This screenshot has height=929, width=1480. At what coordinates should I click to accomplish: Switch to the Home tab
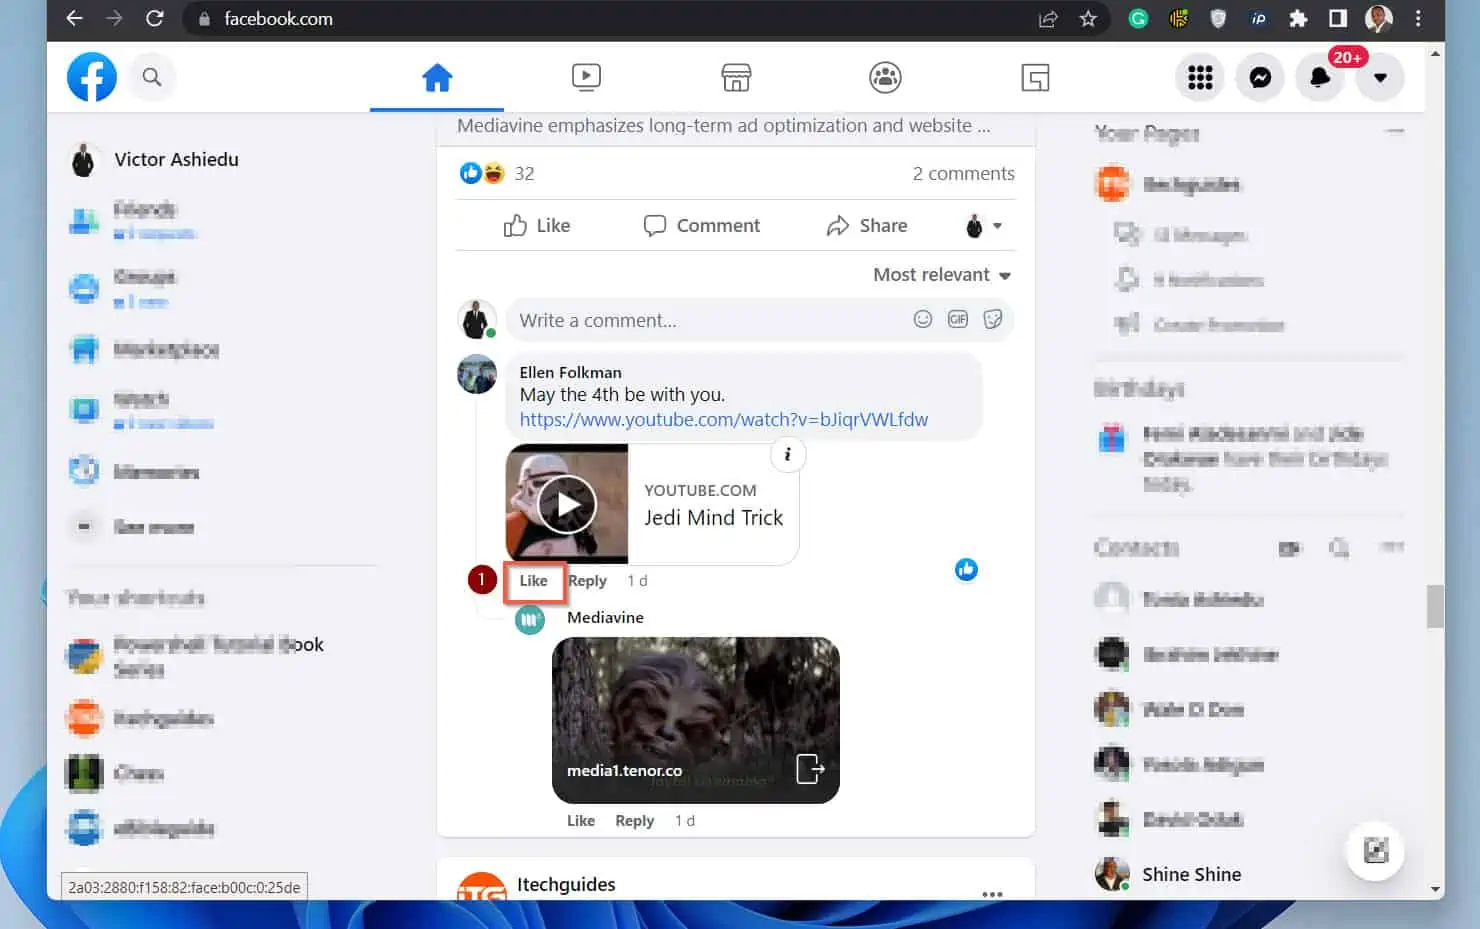click(437, 78)
